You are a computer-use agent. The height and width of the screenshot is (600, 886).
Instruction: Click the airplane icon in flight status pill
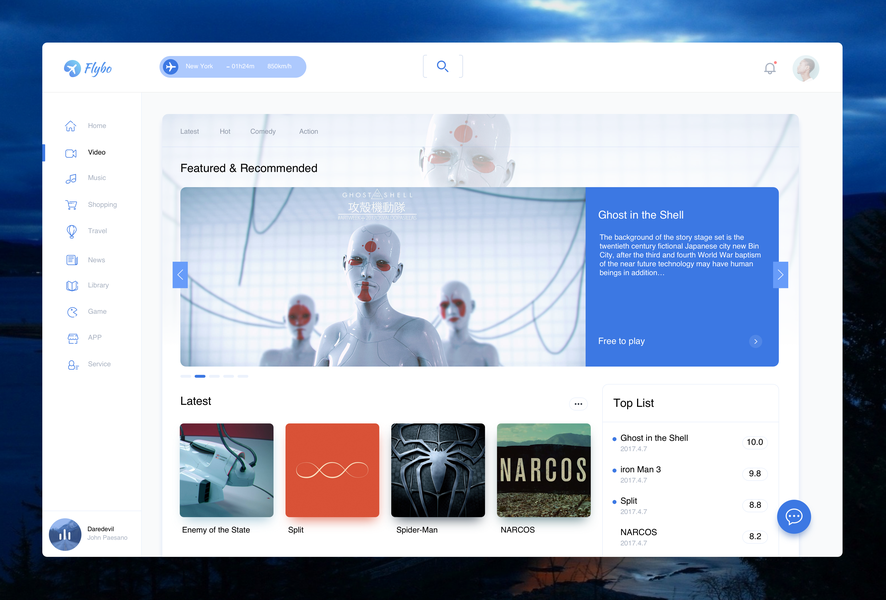170,67
